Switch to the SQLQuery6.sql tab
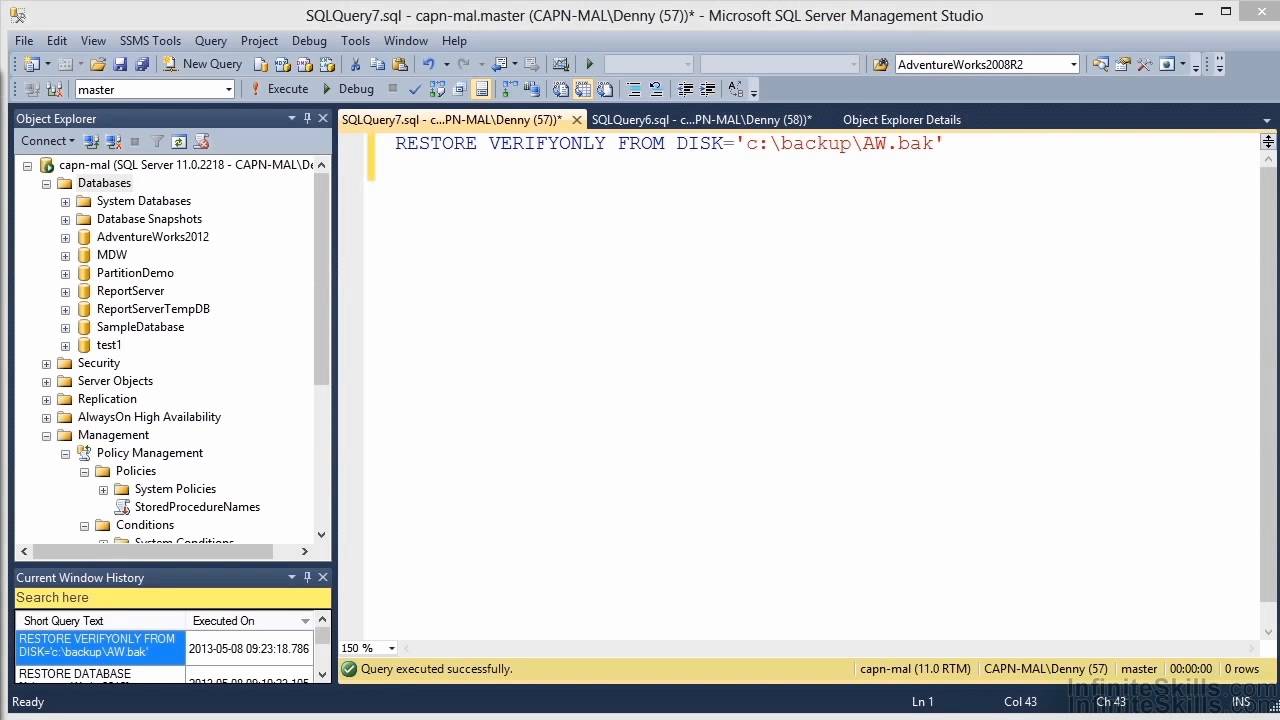 702,120
